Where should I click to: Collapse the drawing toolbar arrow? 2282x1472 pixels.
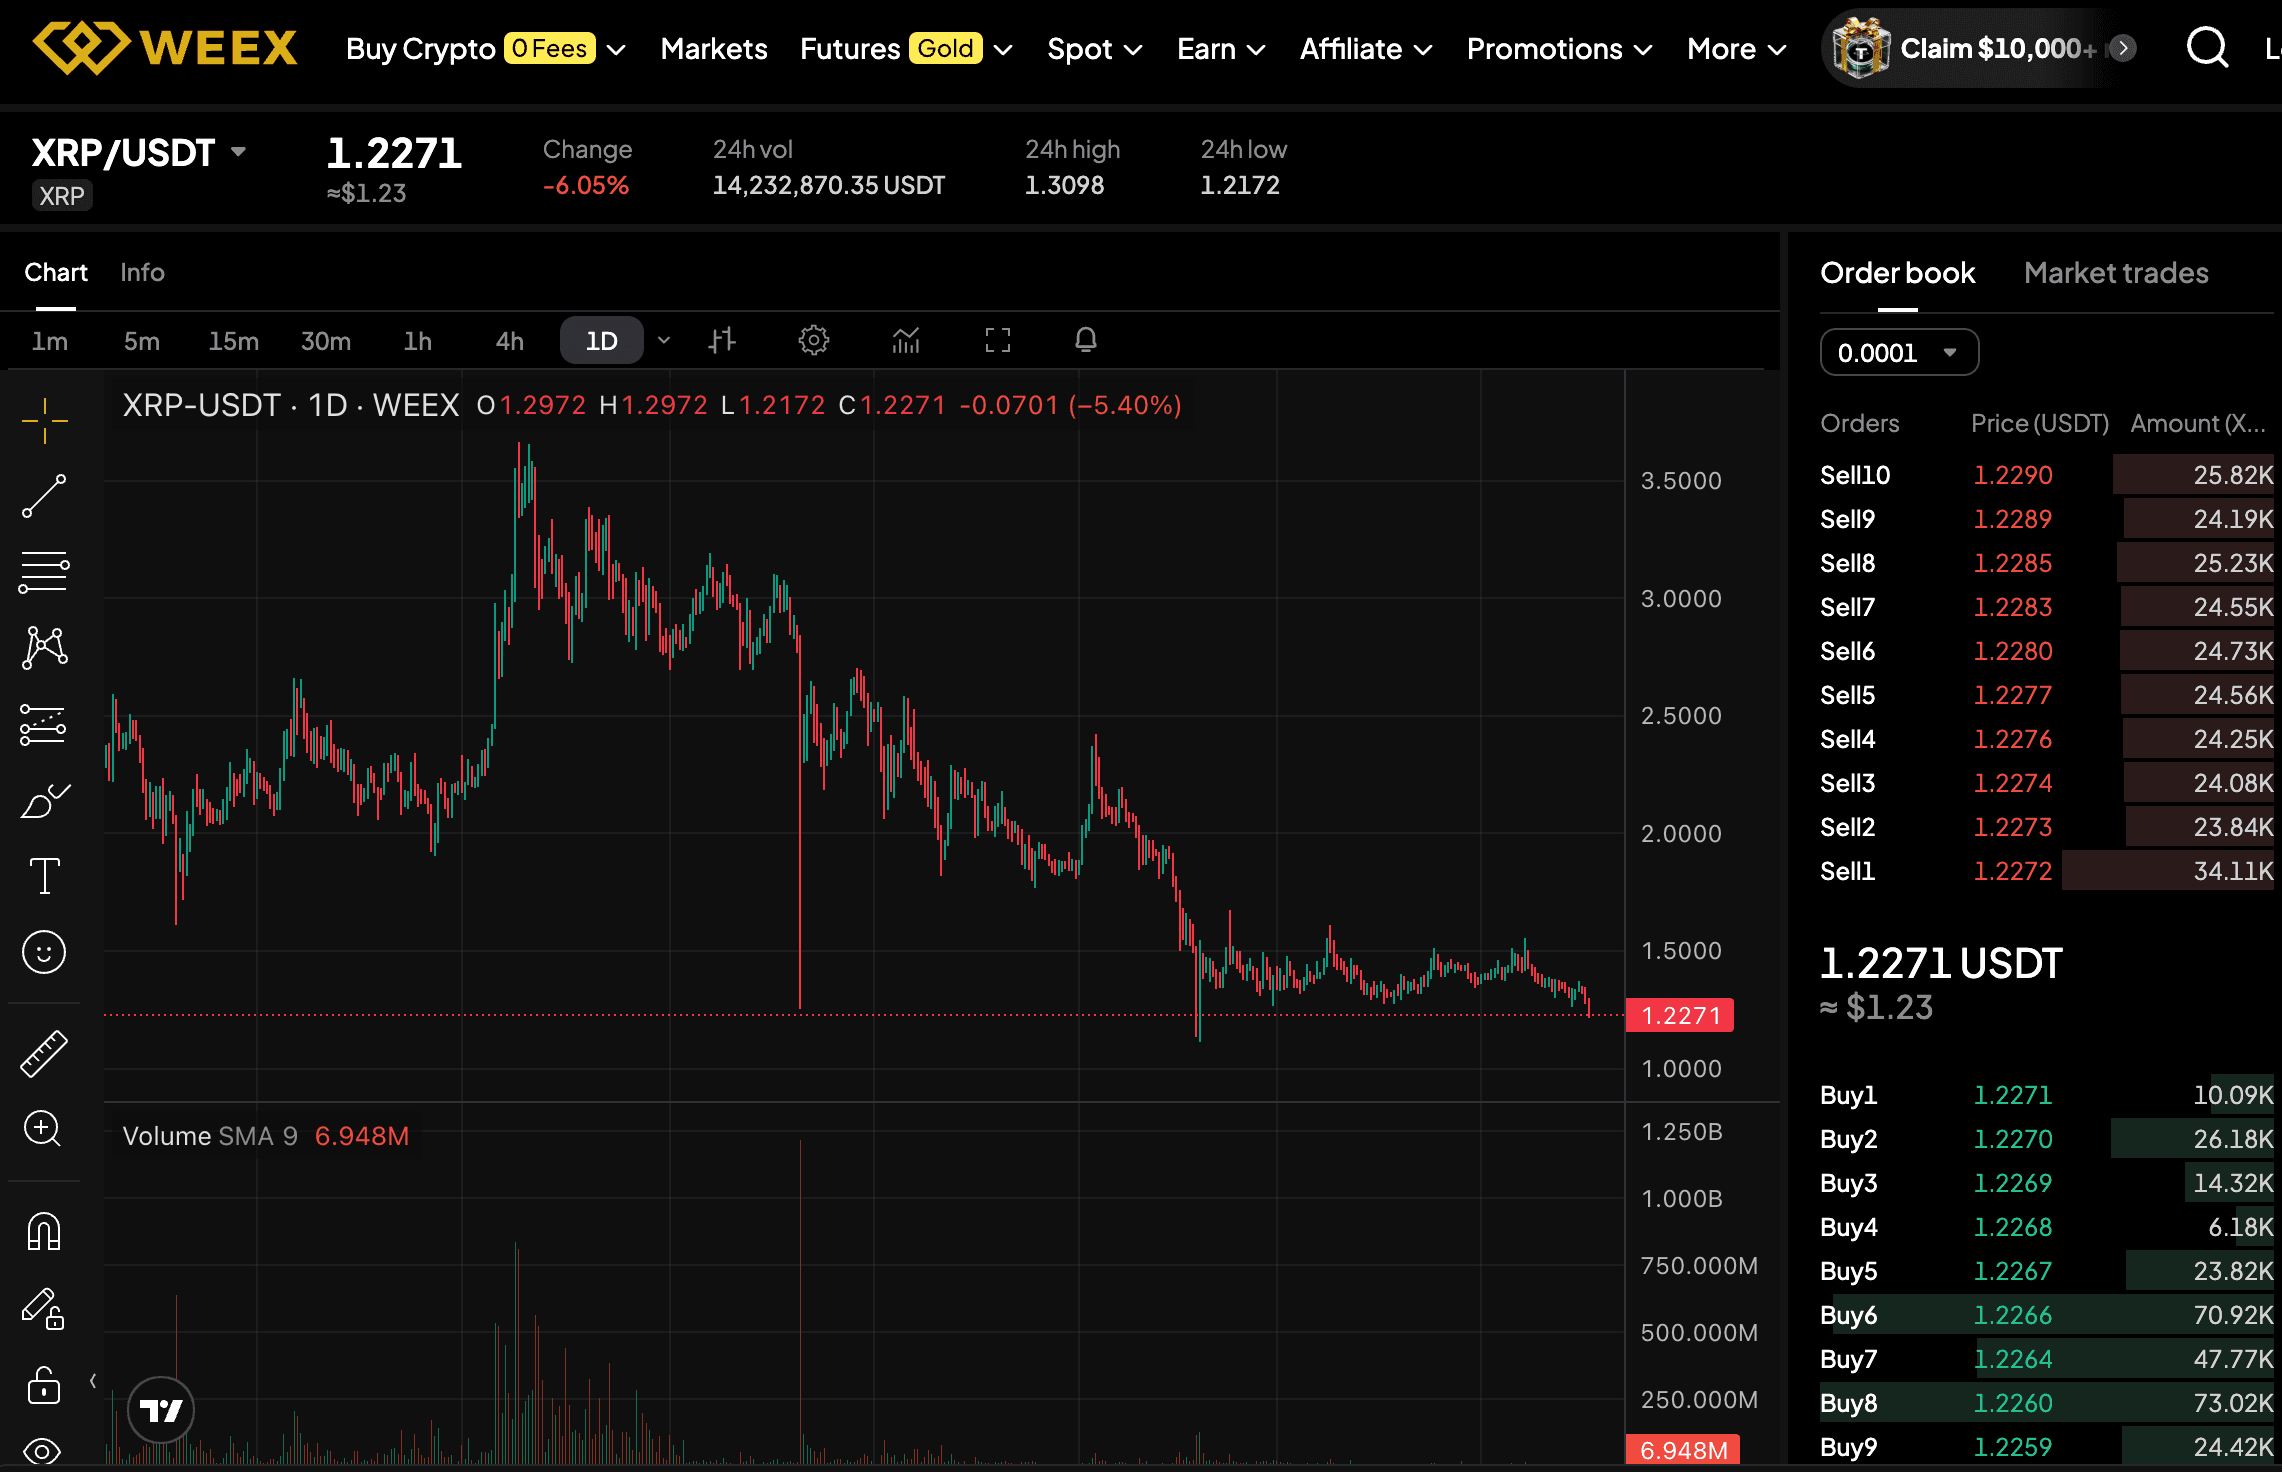[93, 1381]
